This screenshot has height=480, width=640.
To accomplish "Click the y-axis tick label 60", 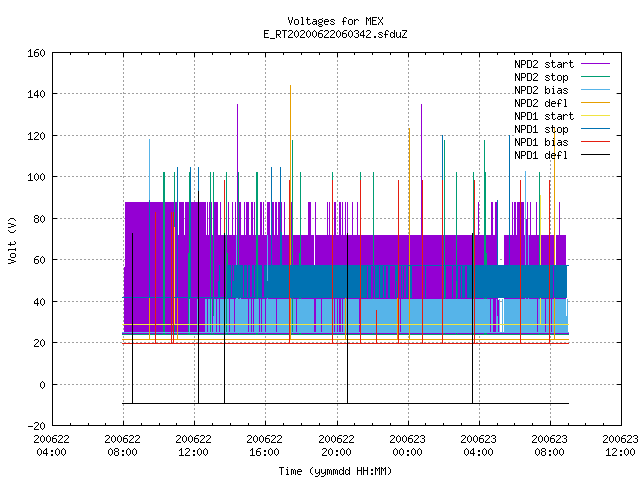I will point(39,260).
